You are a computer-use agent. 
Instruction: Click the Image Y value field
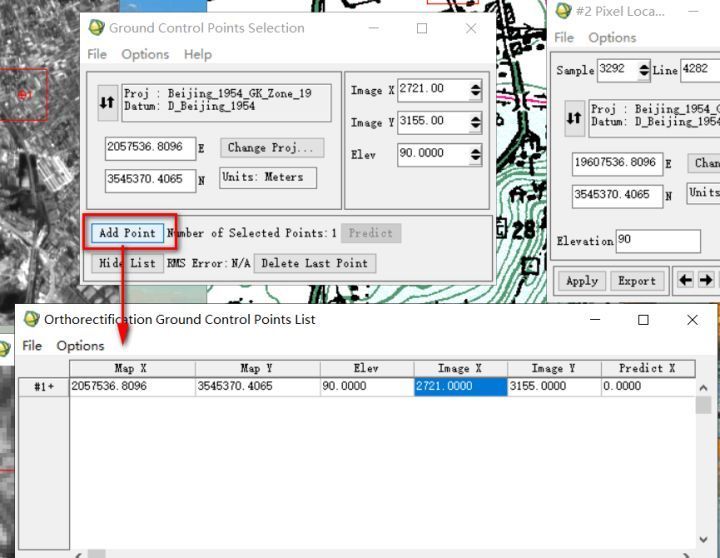point(433,123)
